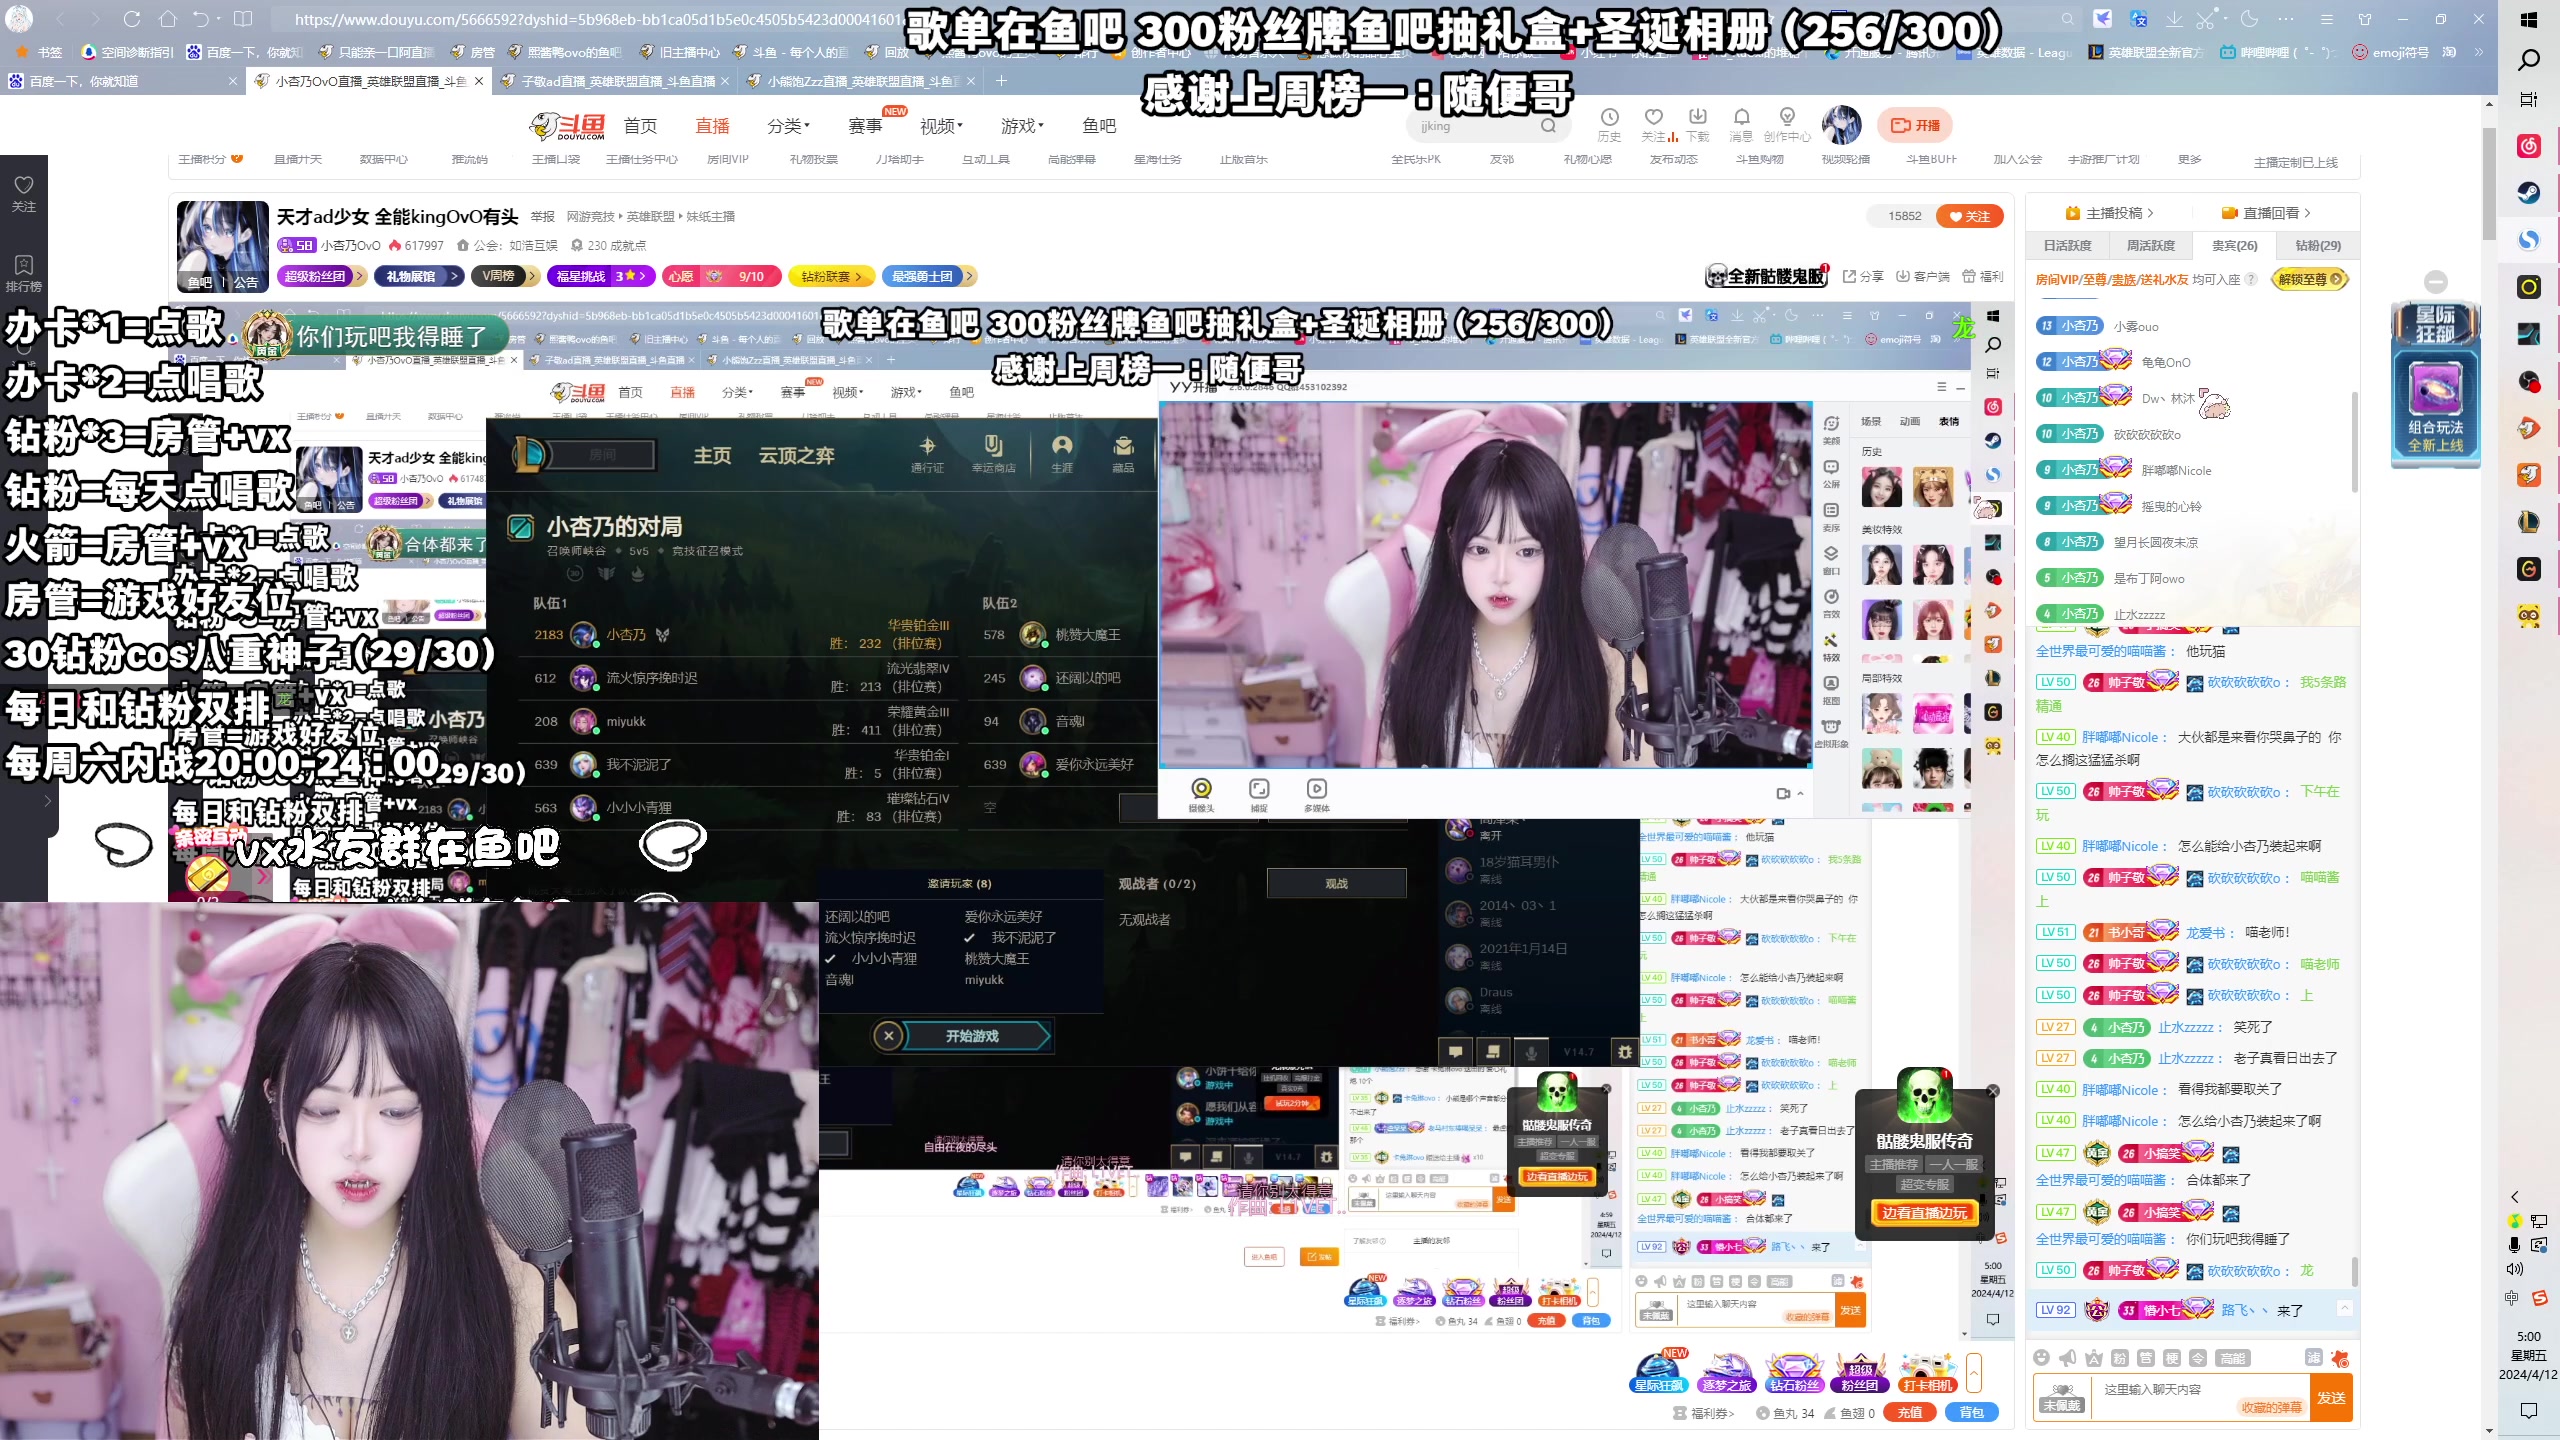Open the 鱼吧 navigation item
The image size is (2560, 1440).
[1099, 126]
